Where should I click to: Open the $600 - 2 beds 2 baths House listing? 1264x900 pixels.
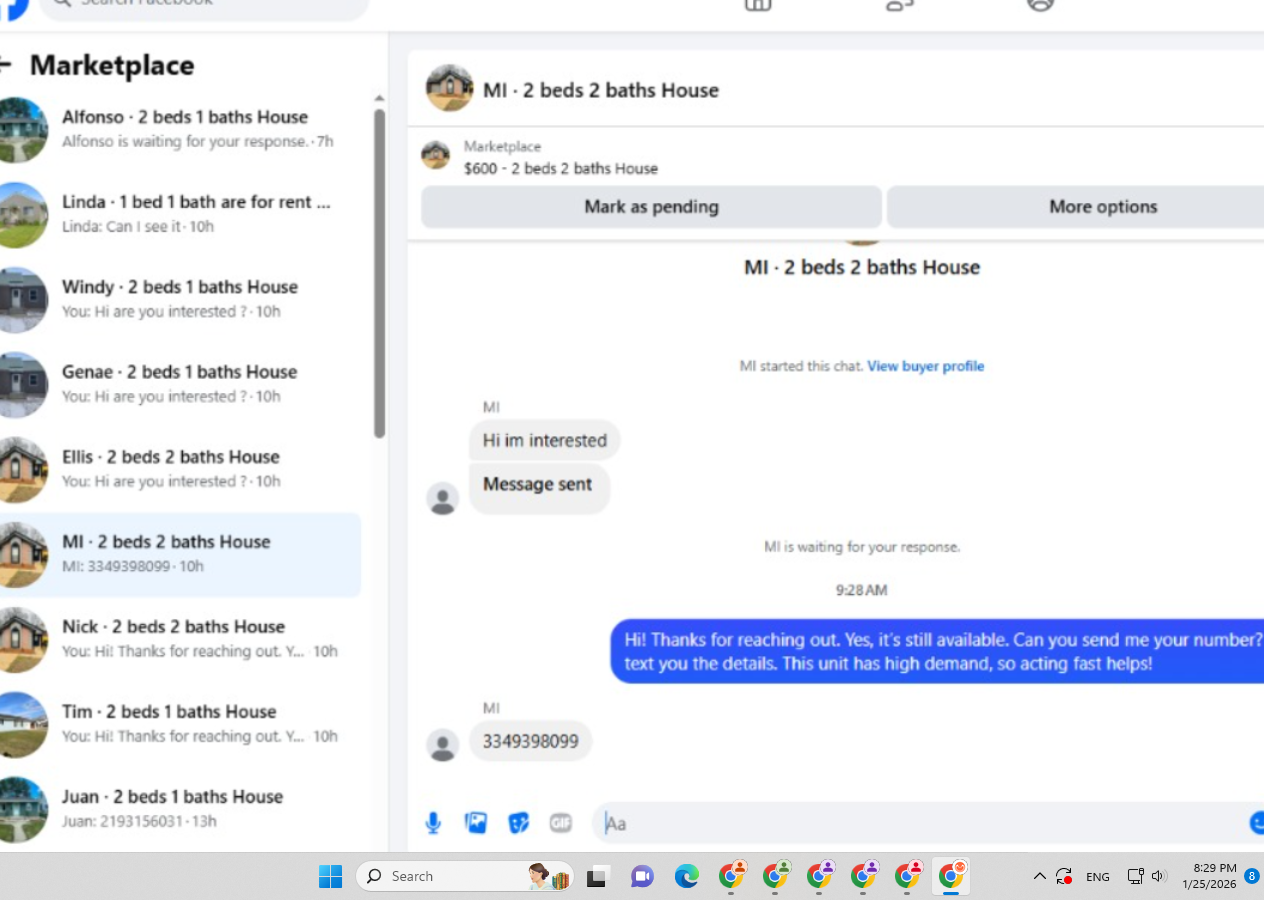(561, 168)
